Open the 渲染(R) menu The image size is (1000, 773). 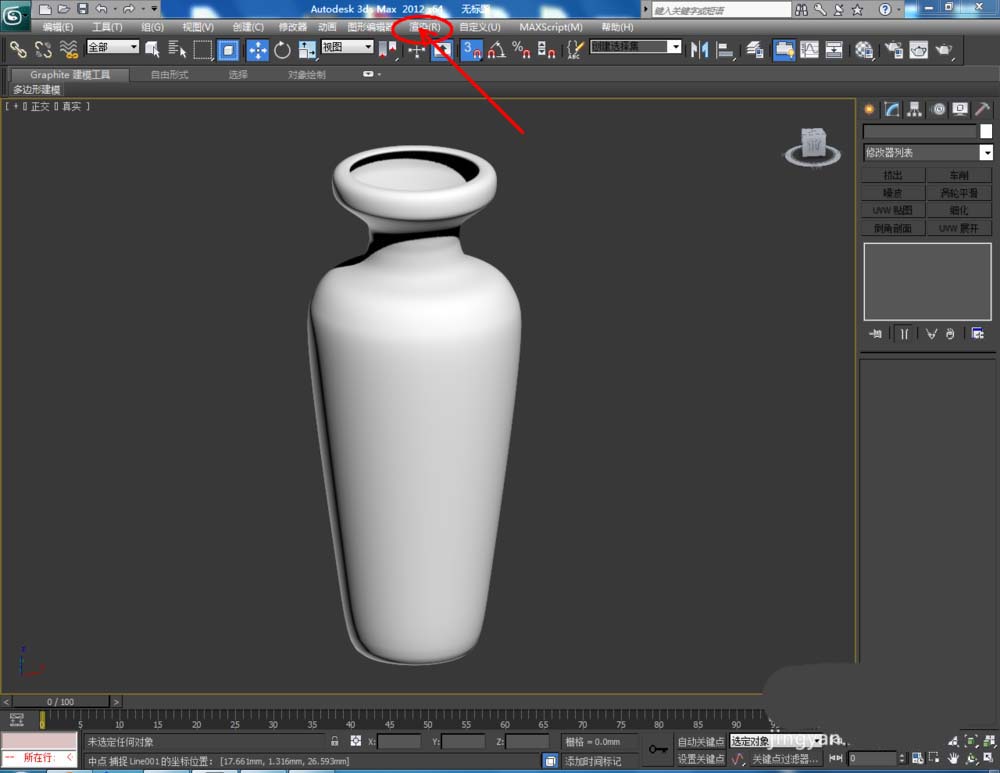tap(424, 27)
